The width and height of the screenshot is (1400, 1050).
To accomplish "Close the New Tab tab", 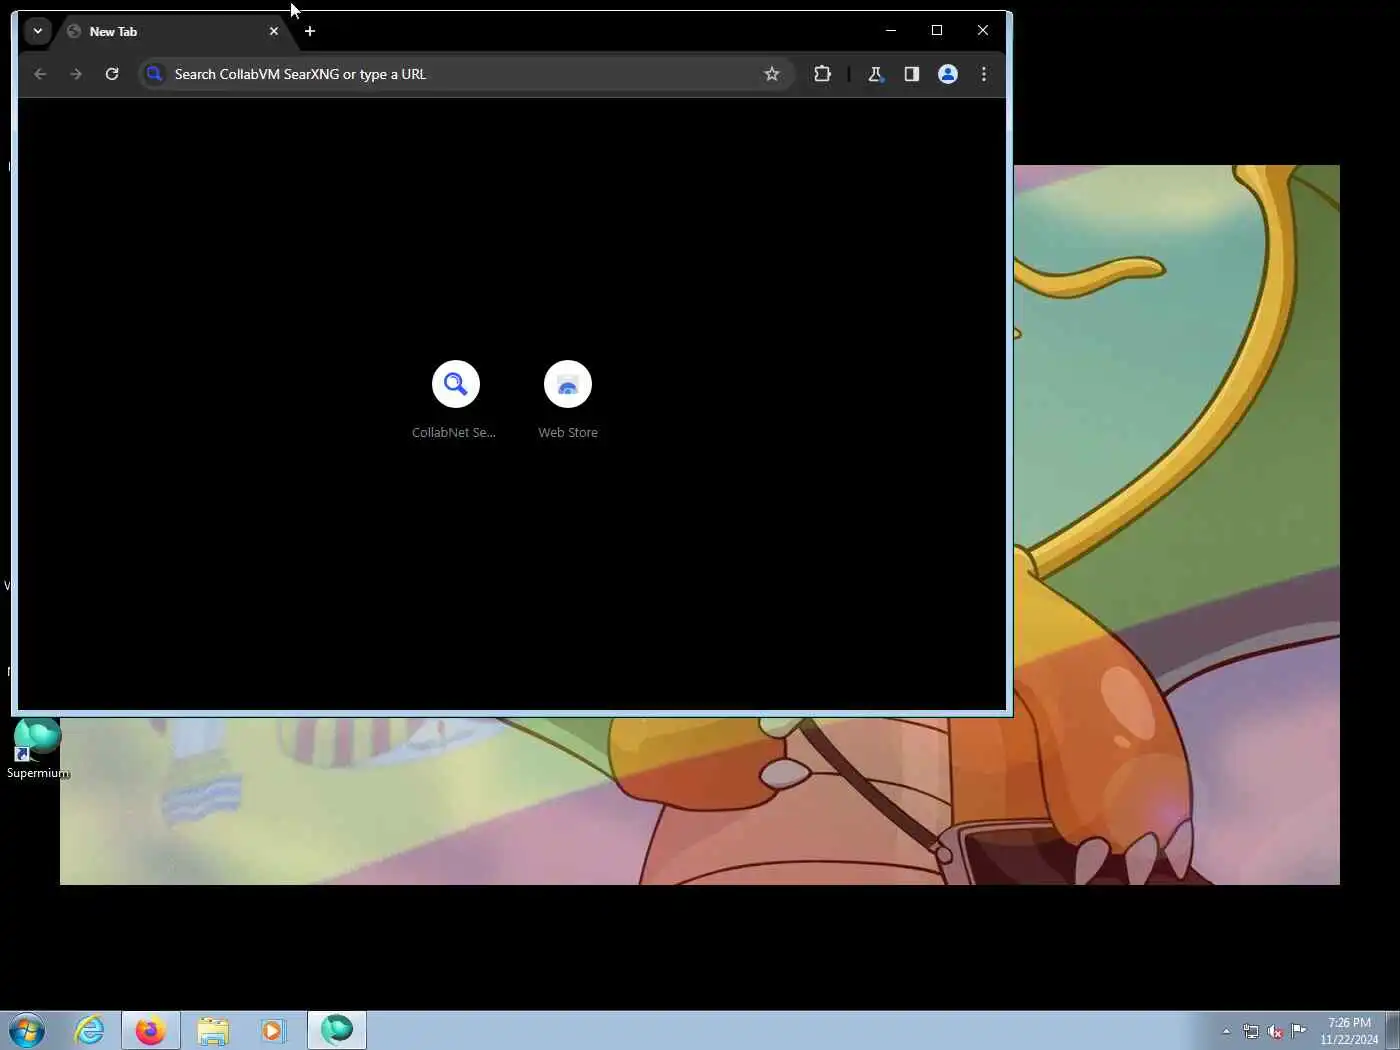I will 274,31.
